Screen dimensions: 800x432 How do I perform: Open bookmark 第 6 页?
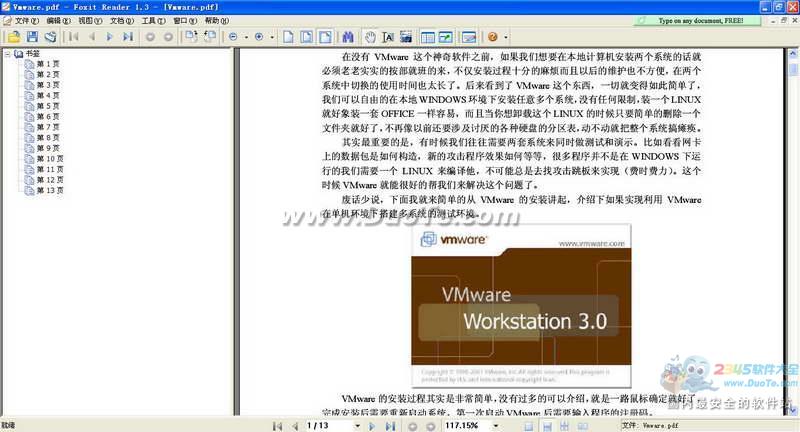[48, 116]
